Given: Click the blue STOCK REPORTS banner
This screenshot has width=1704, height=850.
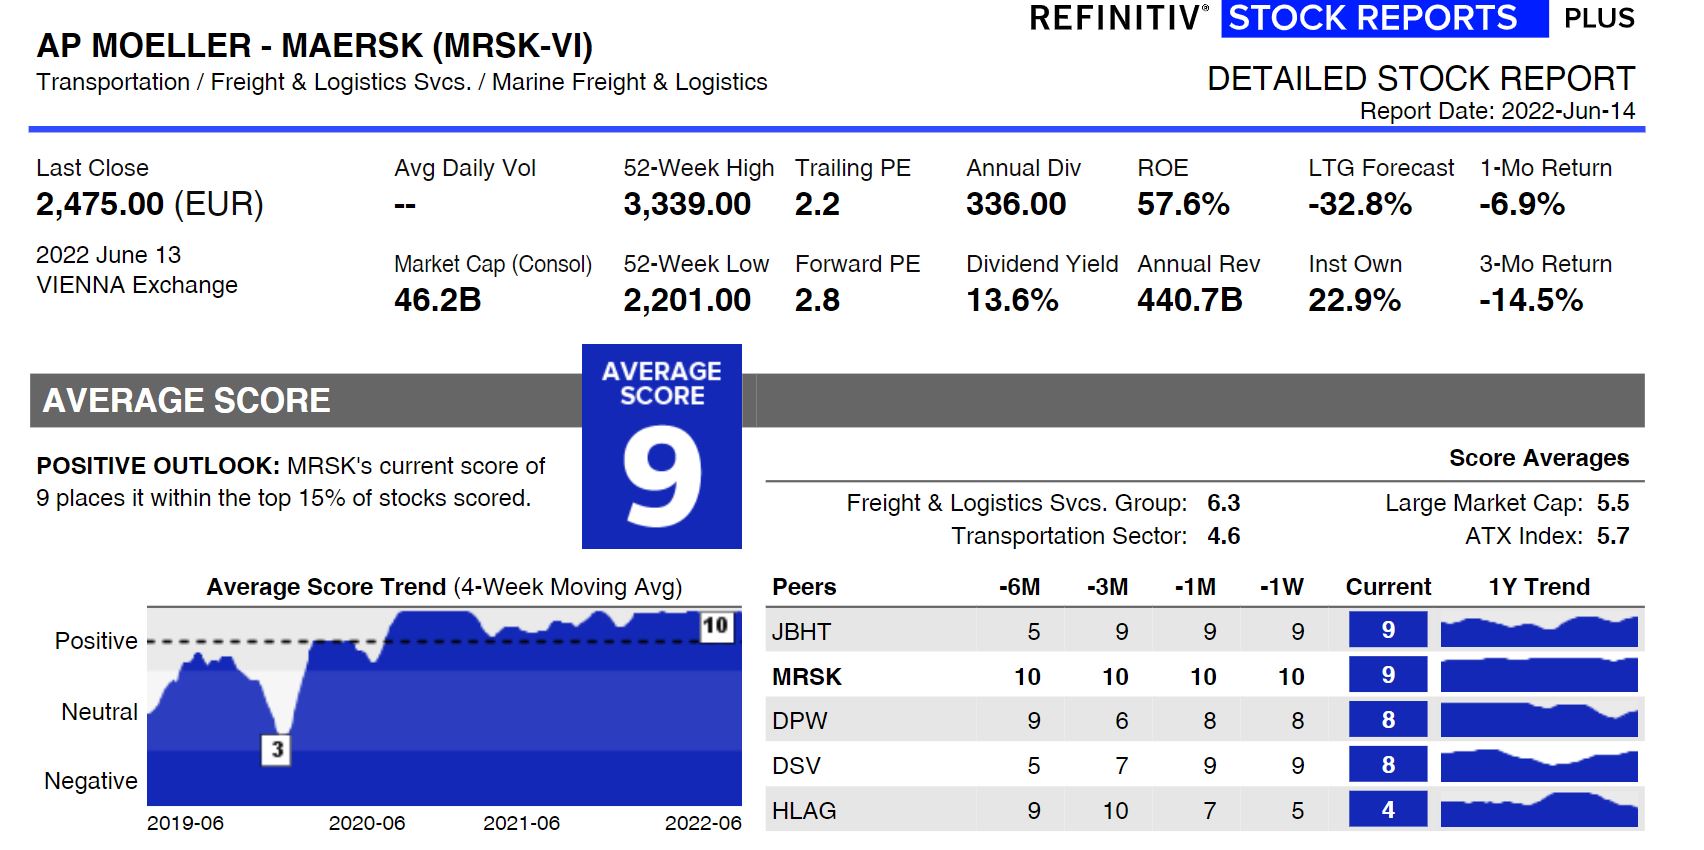Looking at the screenshot, I should 1384,18.
